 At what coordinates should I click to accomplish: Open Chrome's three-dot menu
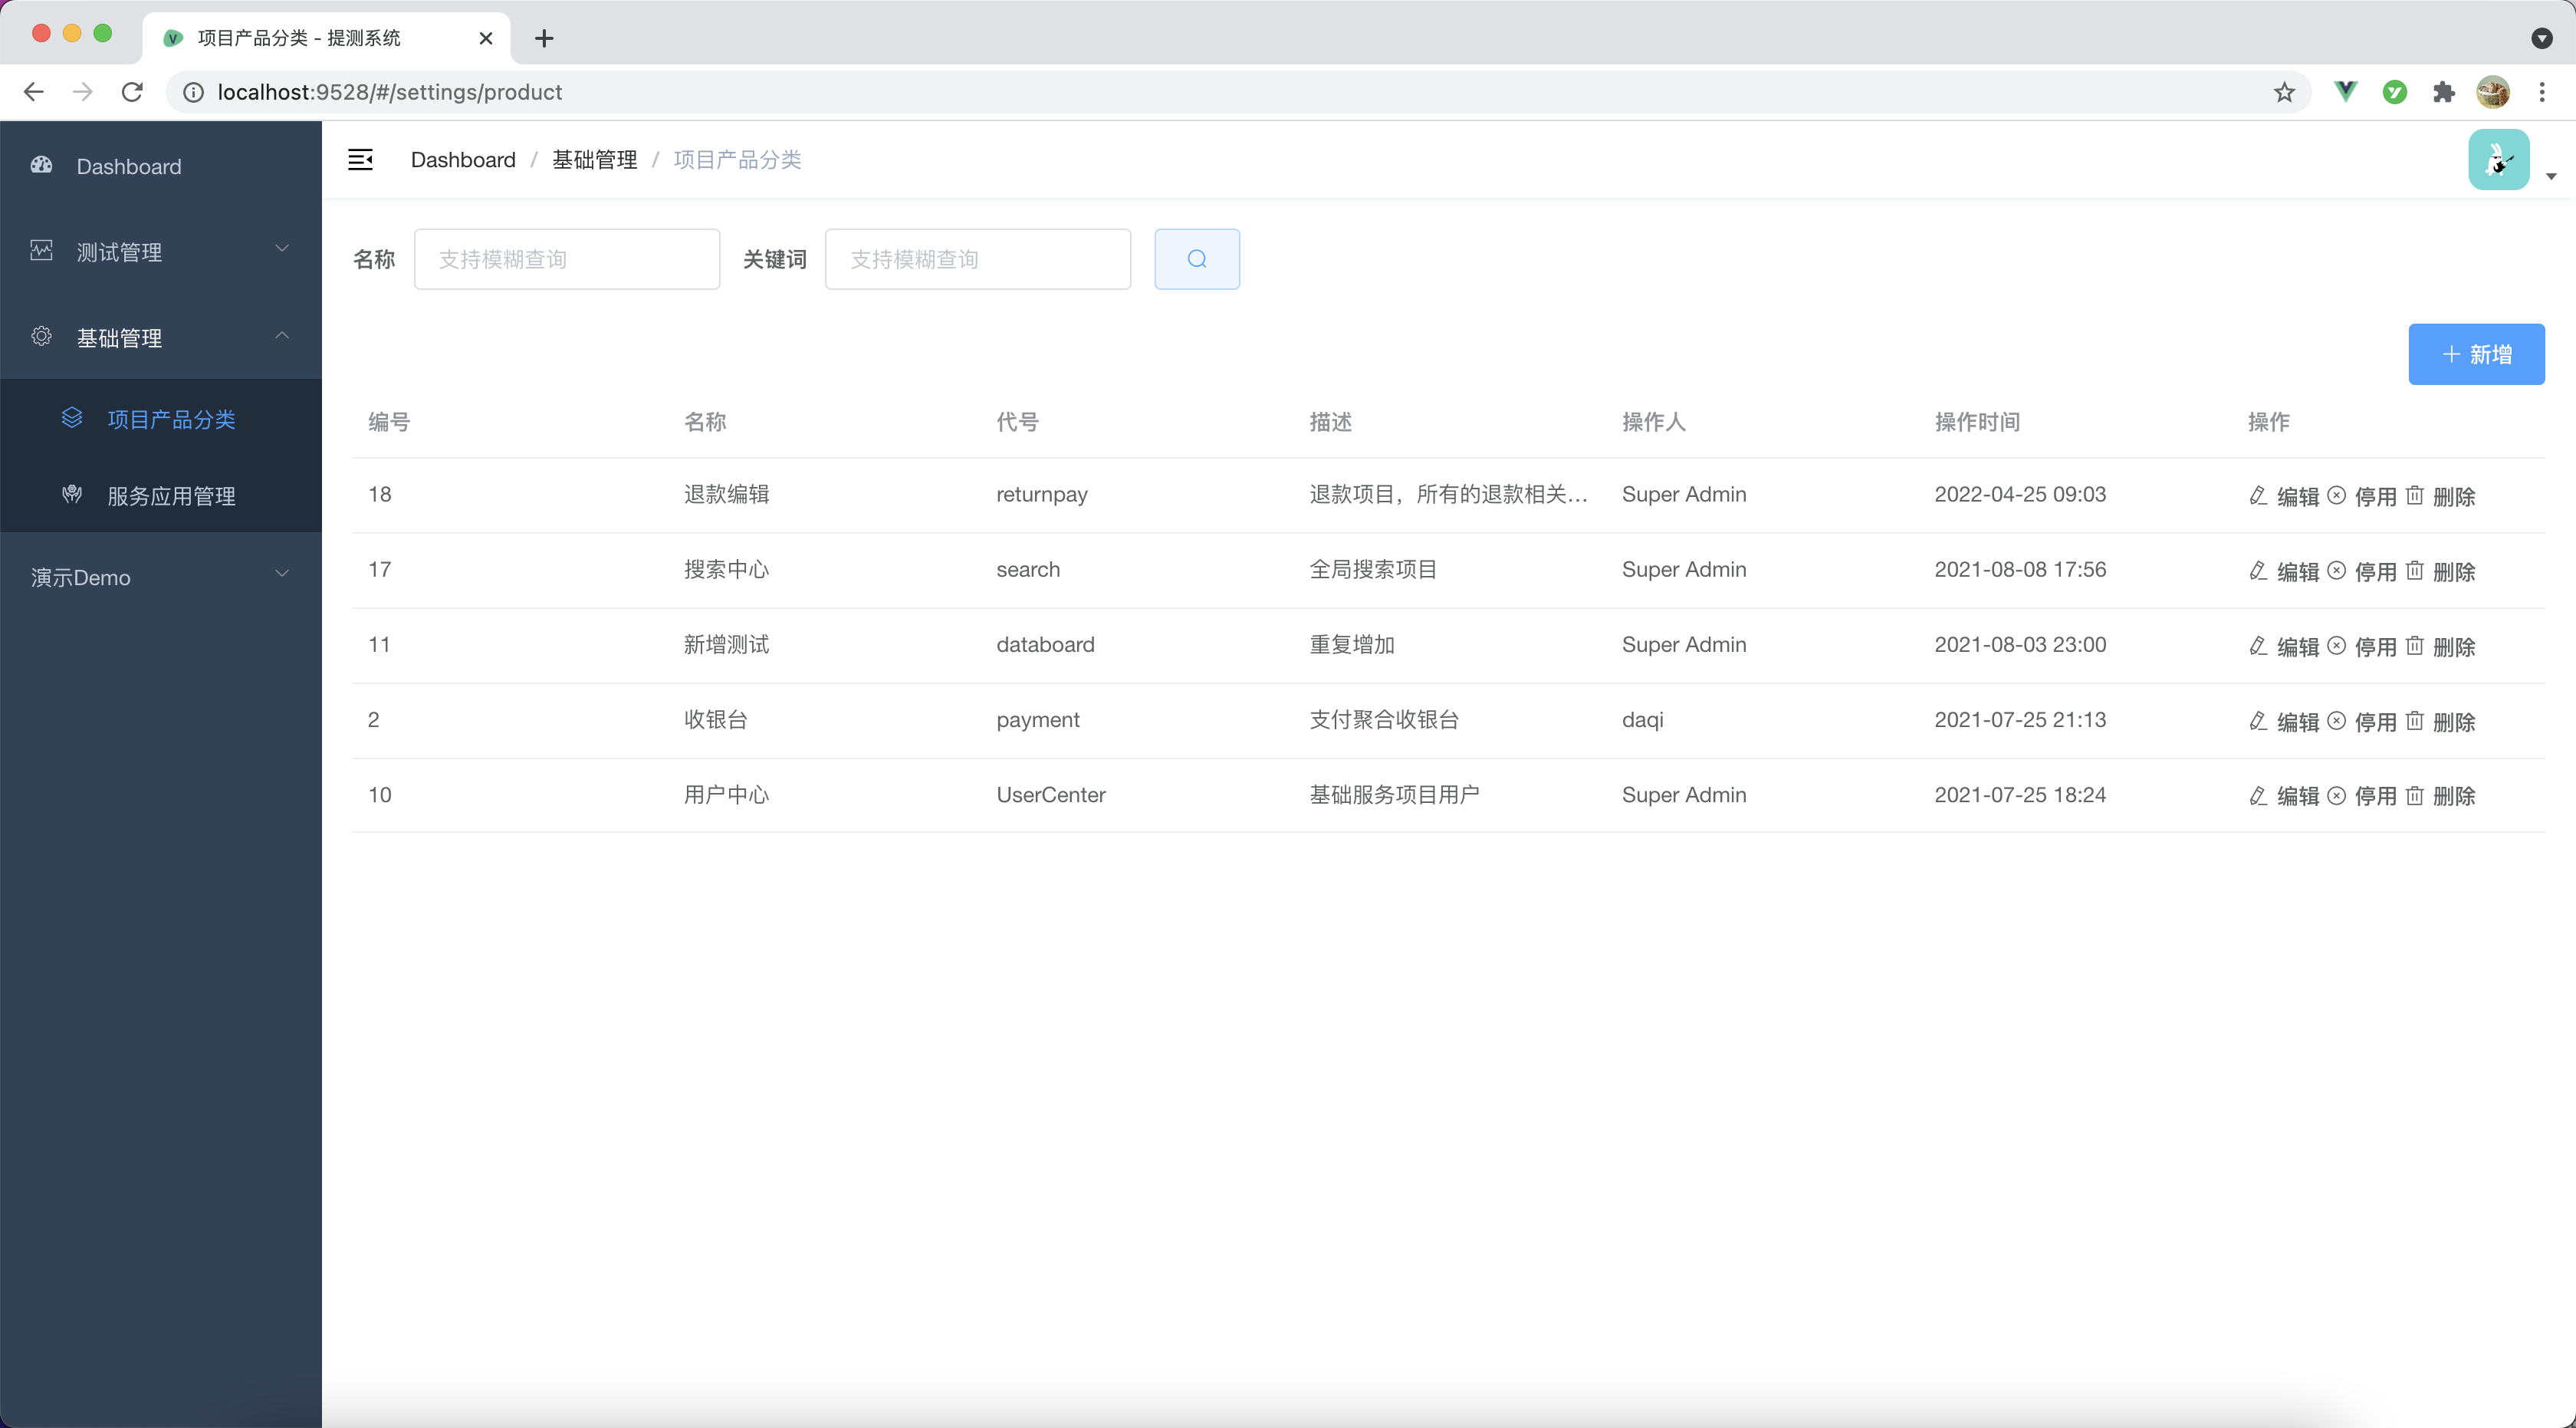[x=2542, y=92]
